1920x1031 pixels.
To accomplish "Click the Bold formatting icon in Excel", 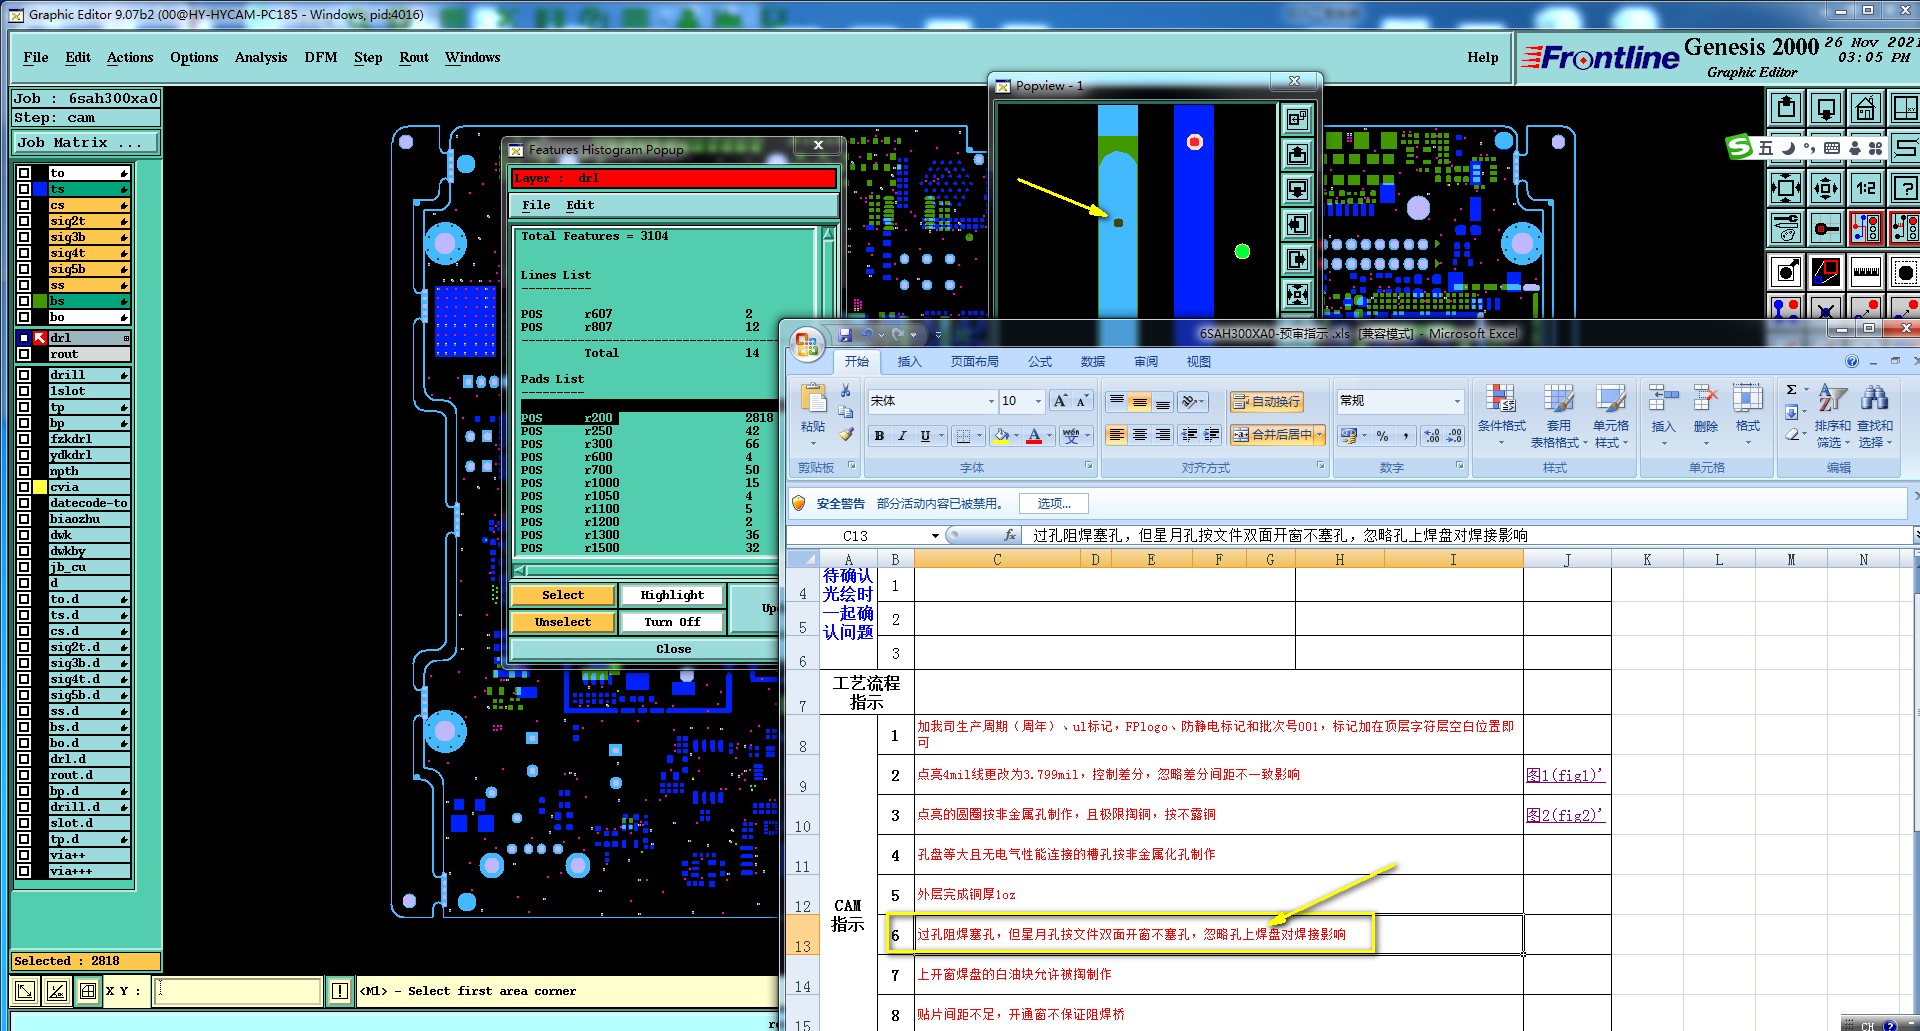I will coord(879,436).
